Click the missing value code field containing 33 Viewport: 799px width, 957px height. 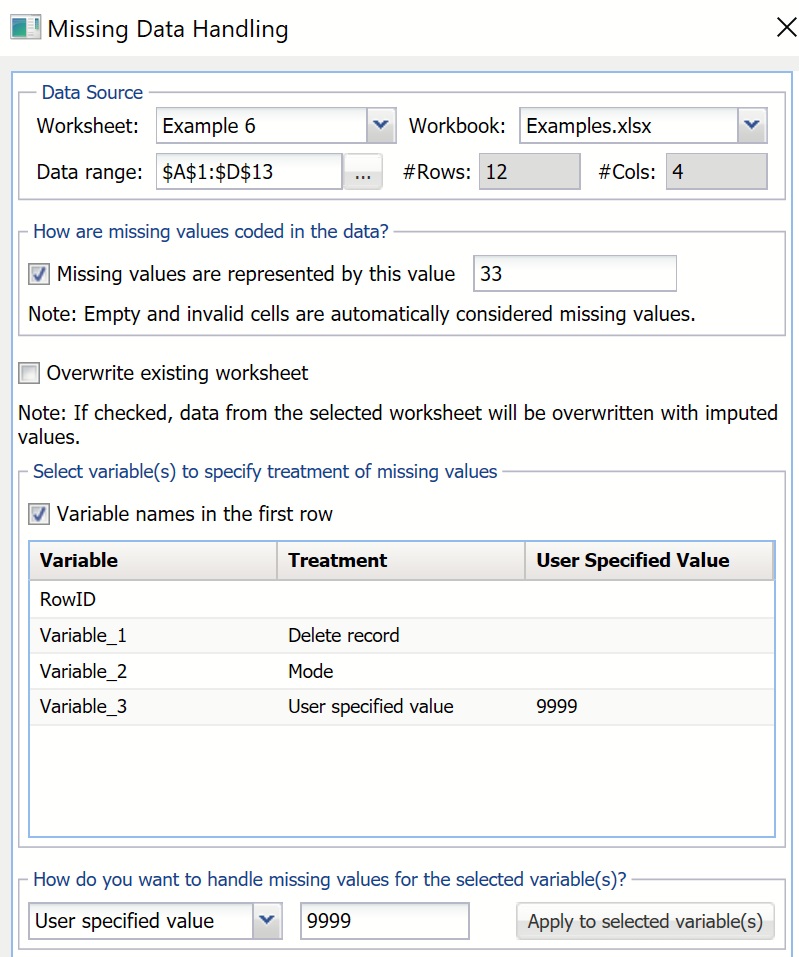(x=574, y=274)
